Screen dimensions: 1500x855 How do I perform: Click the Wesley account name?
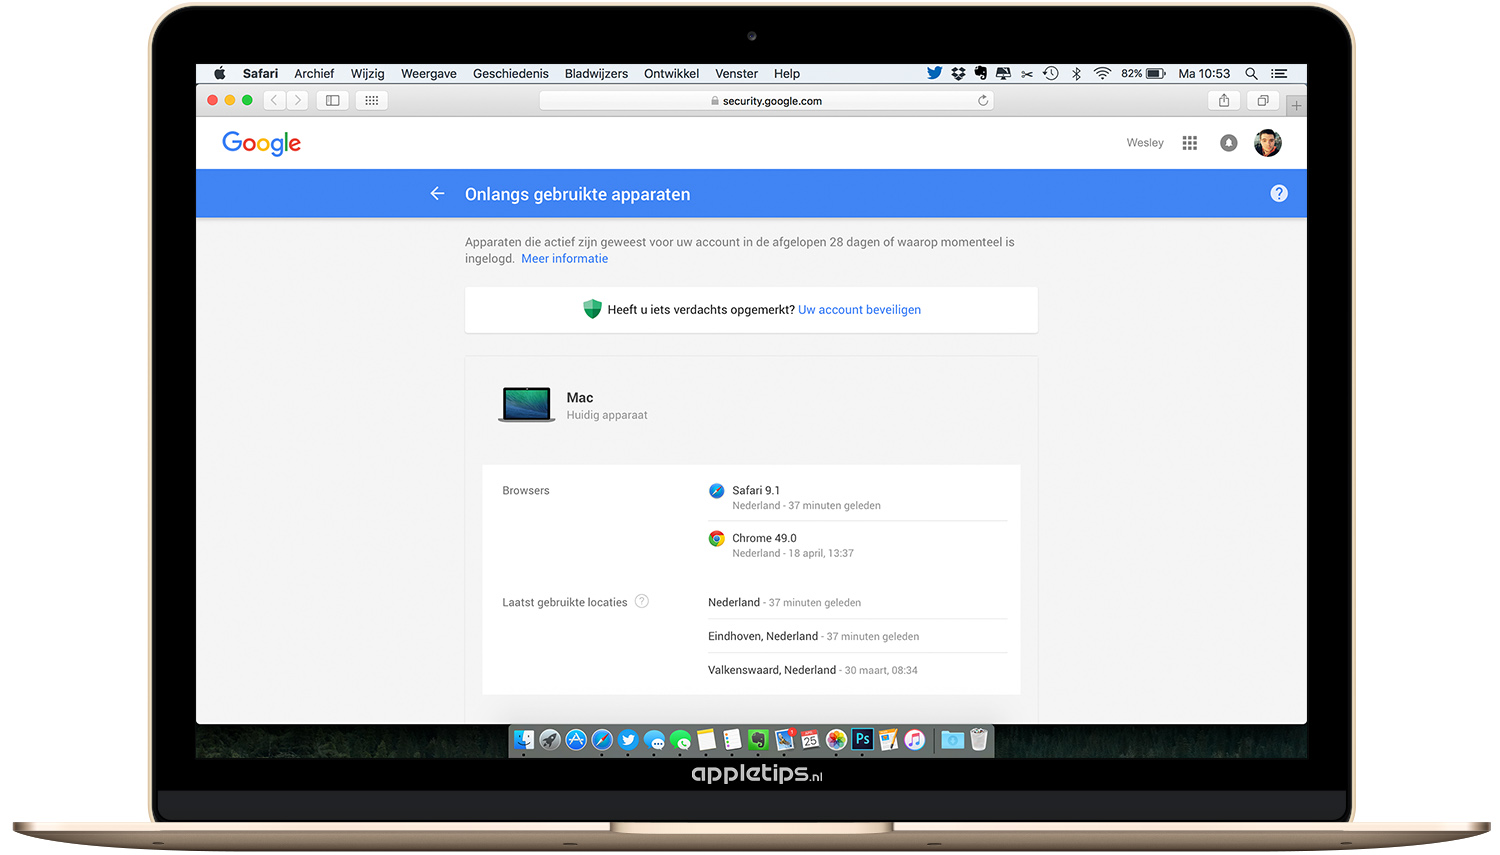1145,143
